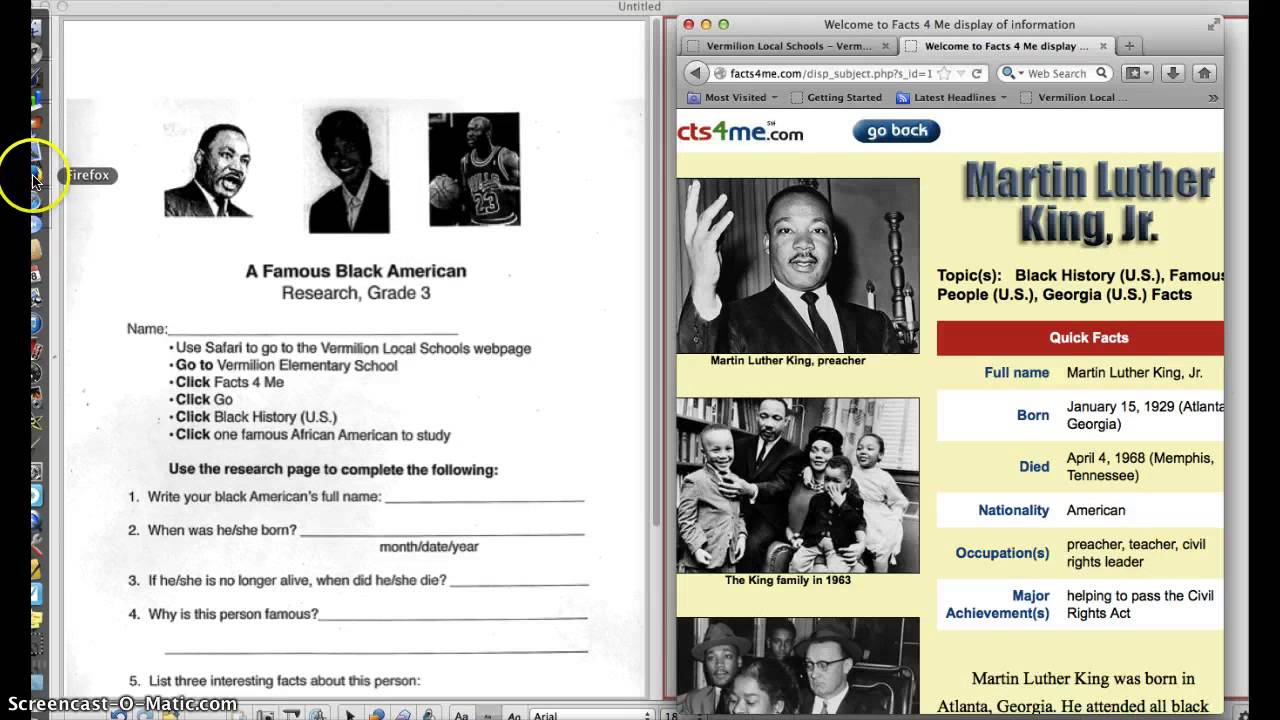The height and width of the screenshot is (720, 1280).
Task: Click the Quick Facts header bar
Action: [1080, 338]
